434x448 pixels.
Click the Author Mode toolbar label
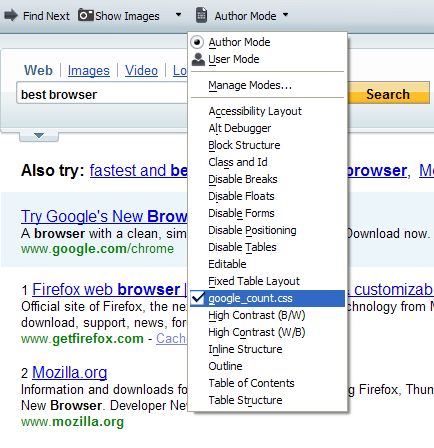245,16
